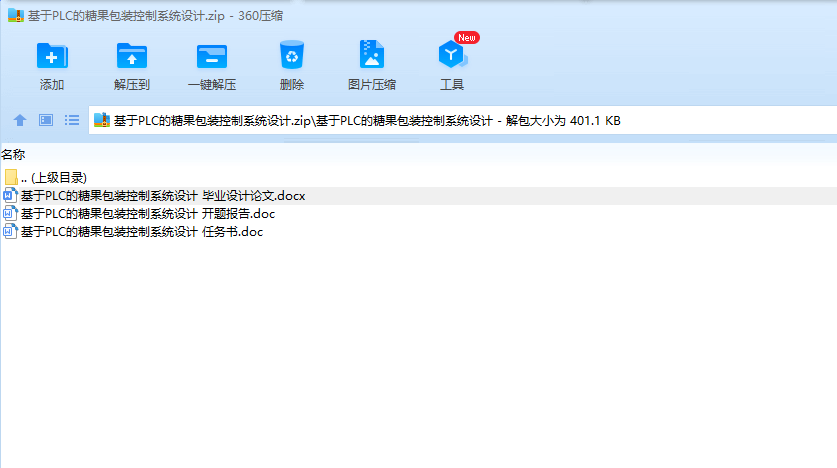Click the 解包大小为 401.1 KB text

[x=563, y=121]
